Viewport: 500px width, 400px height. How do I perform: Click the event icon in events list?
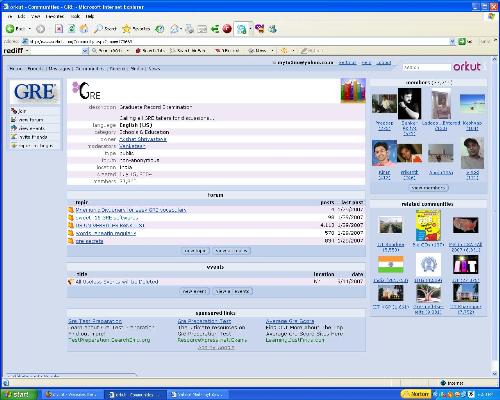(x=70, y=282)
